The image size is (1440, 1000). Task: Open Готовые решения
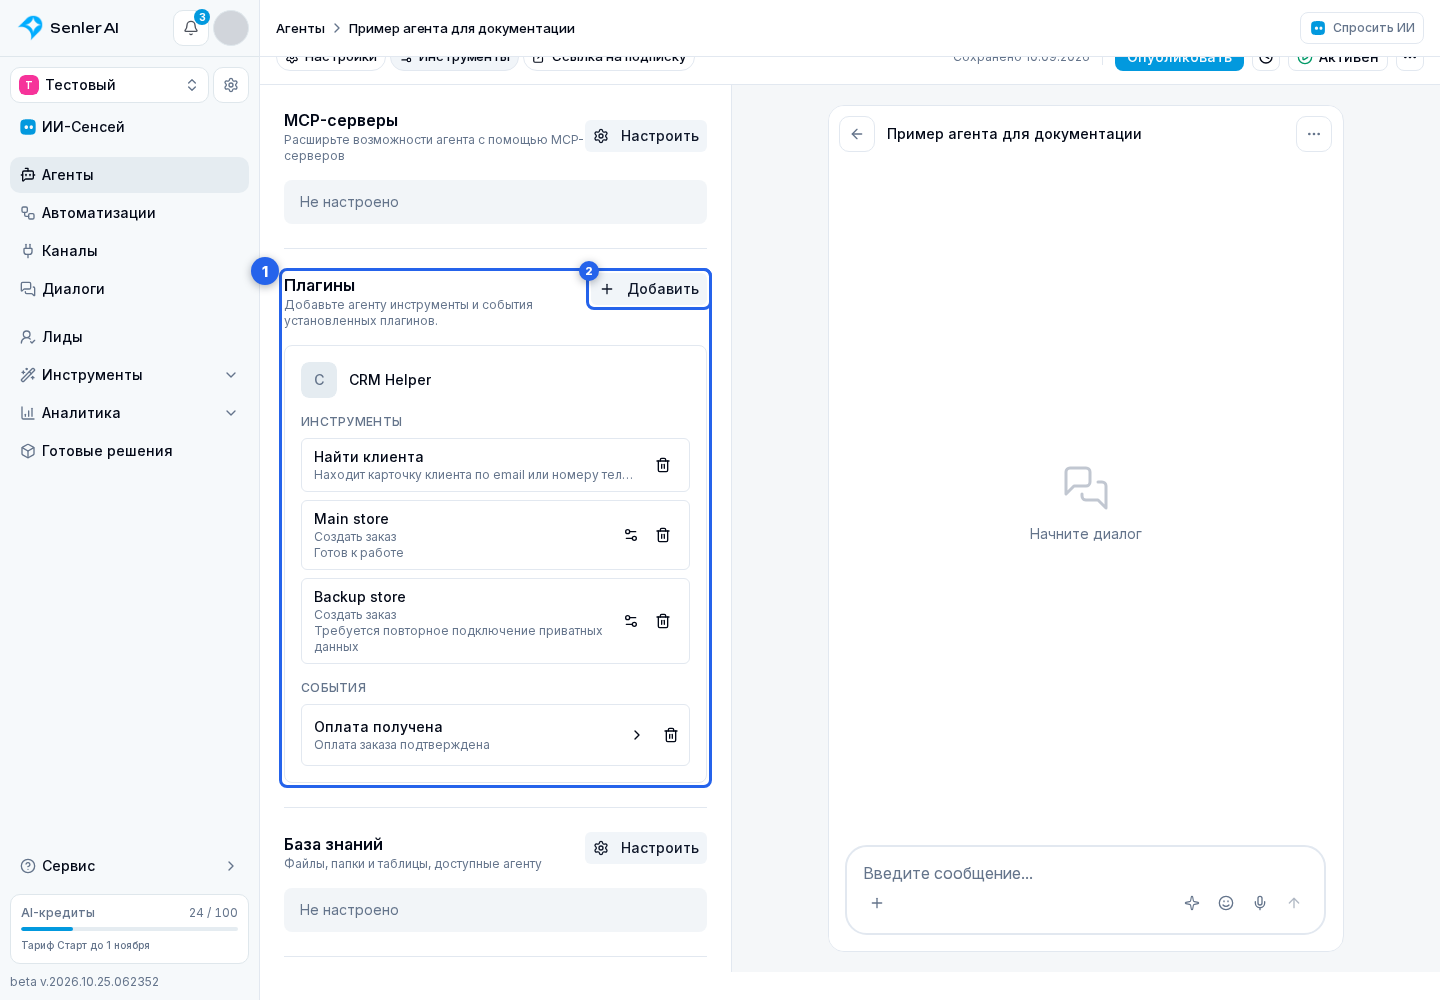pyautogui.click(x=130, y=451)
